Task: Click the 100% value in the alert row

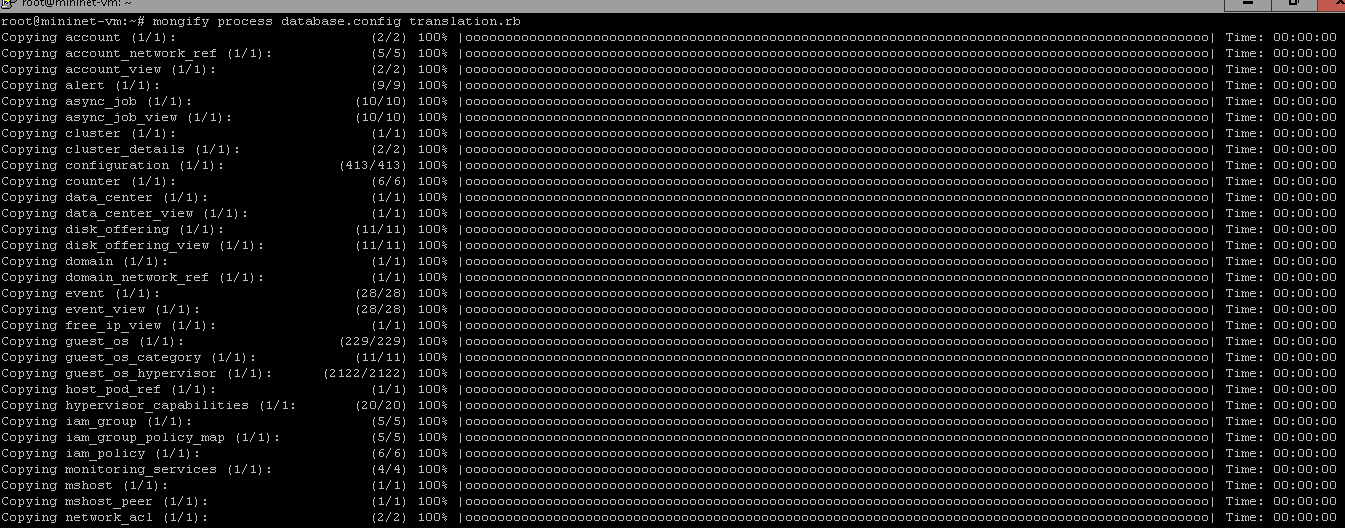Action: click(433, 85)
